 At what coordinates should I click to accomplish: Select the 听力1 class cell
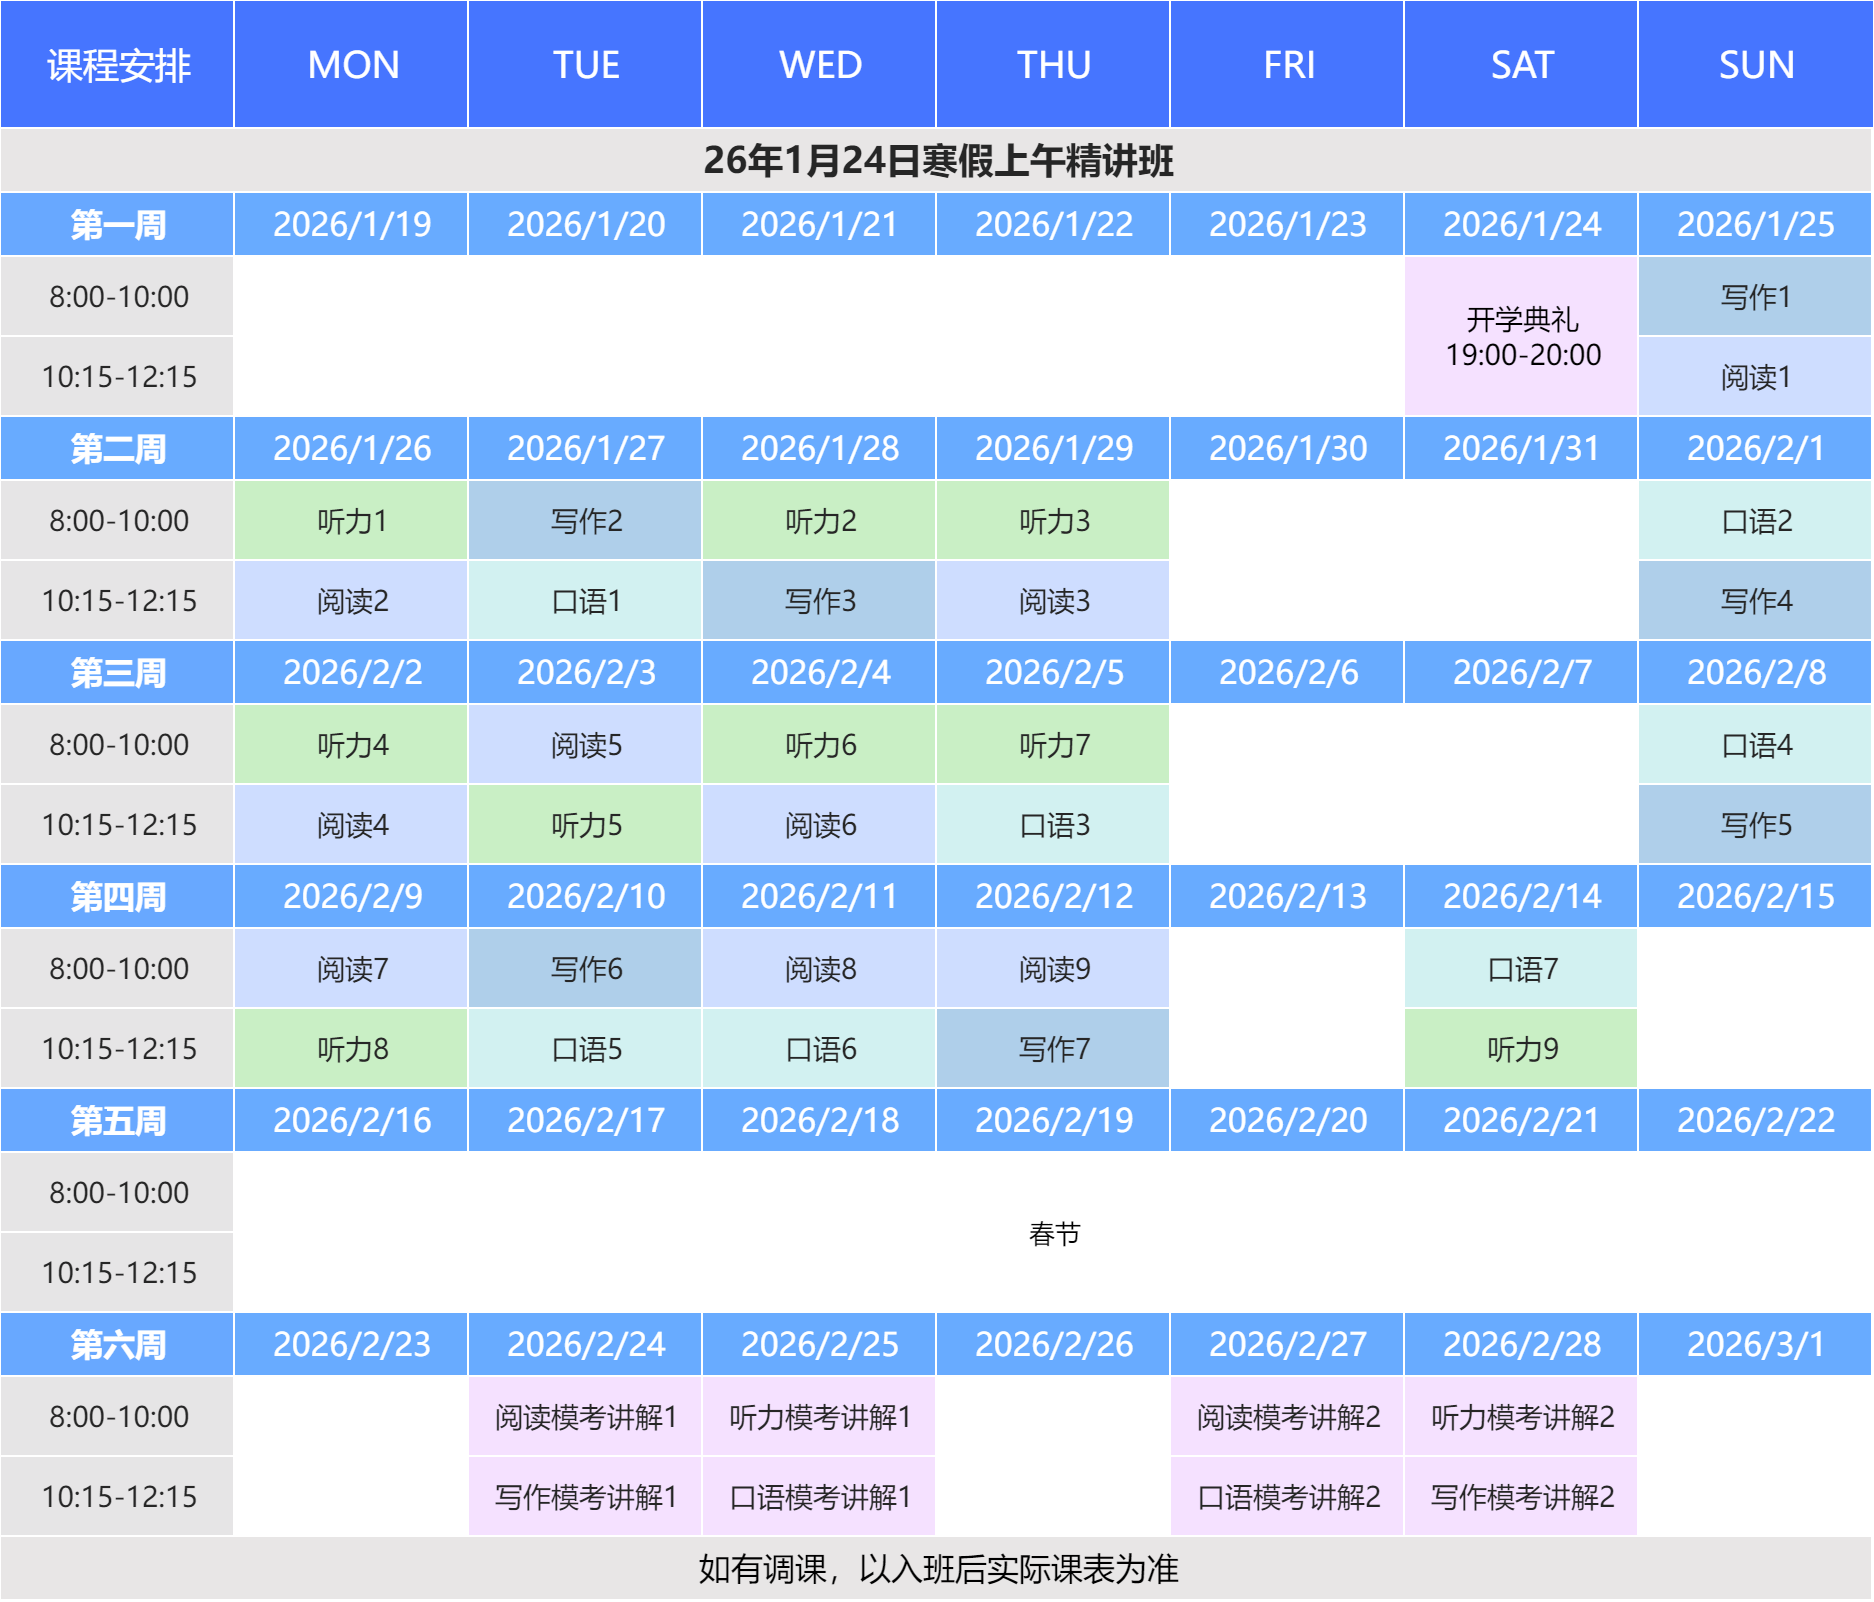pos(352,521)
